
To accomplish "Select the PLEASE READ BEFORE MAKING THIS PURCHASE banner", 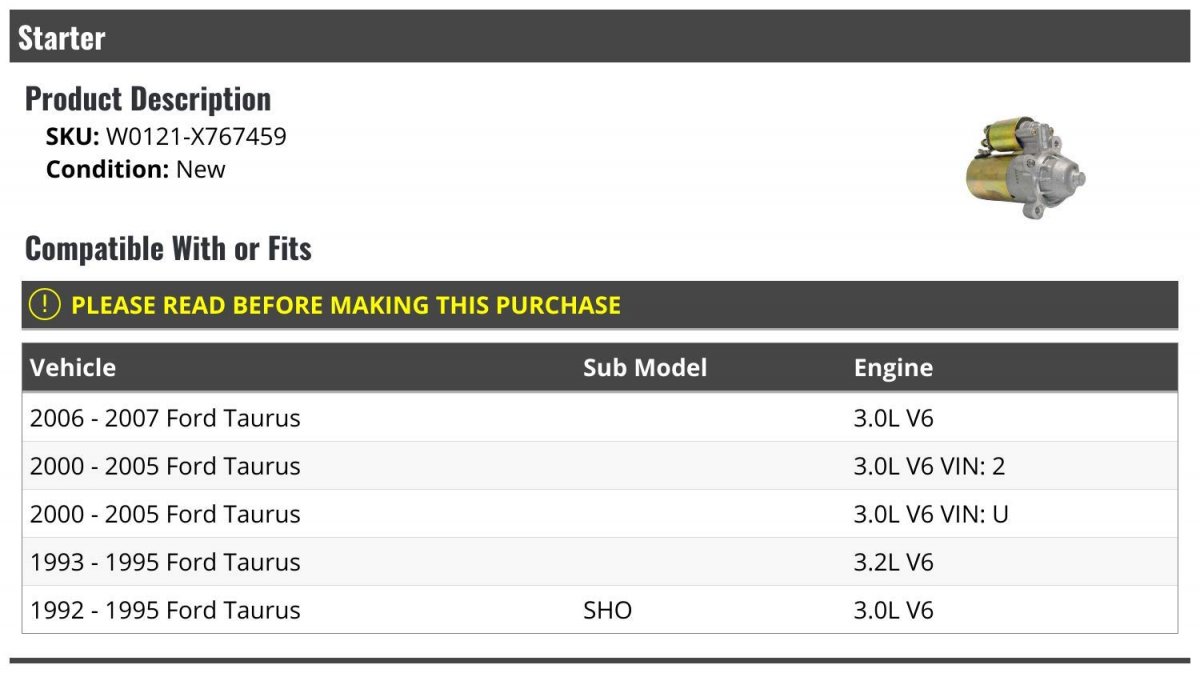I will pyautogui.click(x=600, y=305).
